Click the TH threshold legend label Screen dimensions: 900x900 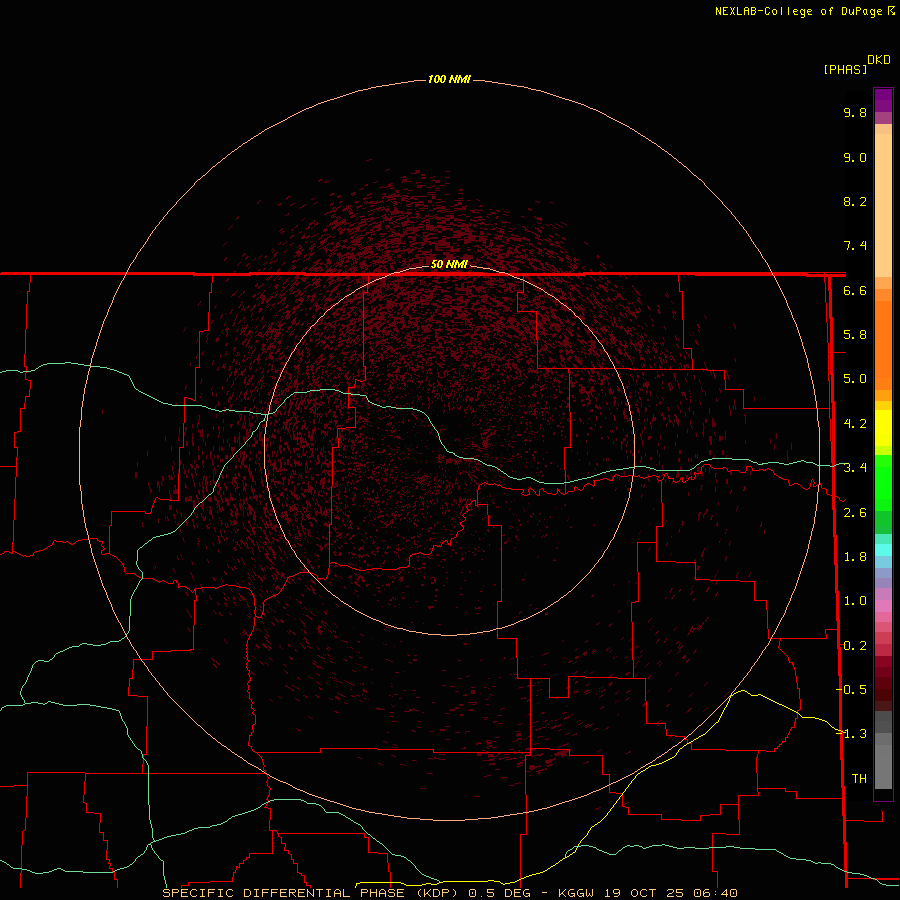pyautogui.click(x=859, y=779)
